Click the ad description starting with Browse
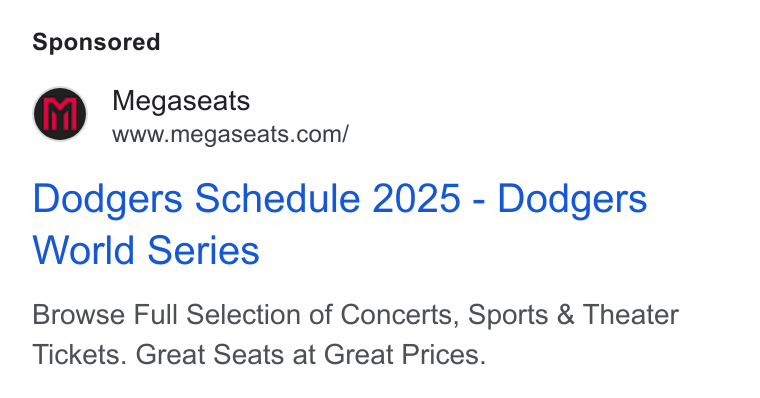Viewport: 760px width, 398px height. [x=355, y=334]
